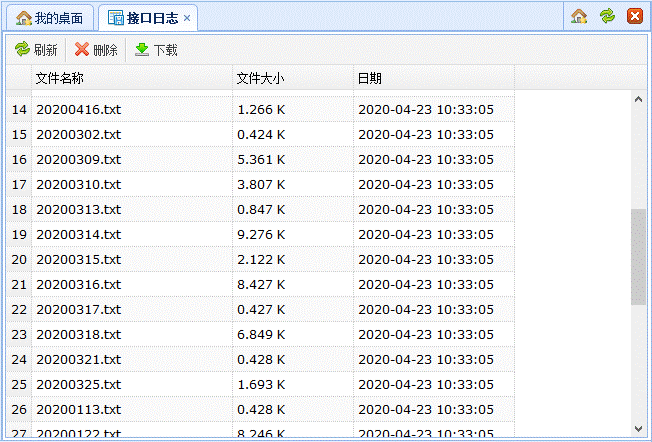Click the red close icon at top right

635,16
